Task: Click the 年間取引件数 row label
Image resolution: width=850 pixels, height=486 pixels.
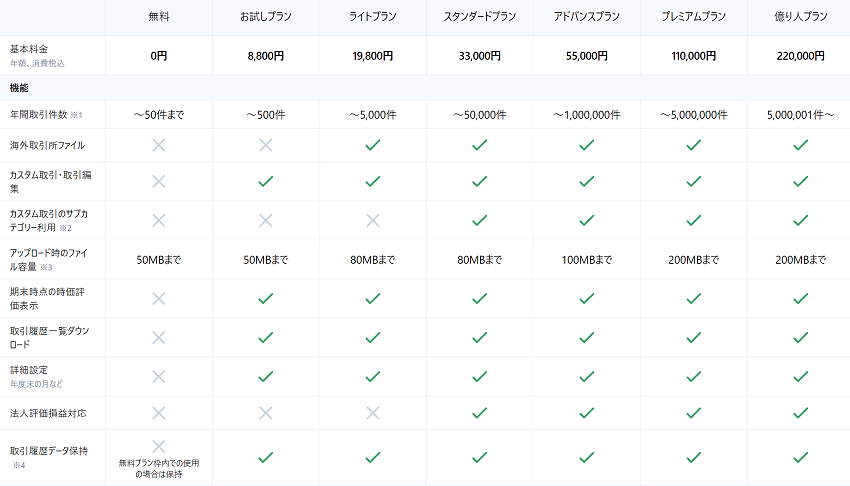Action: [38, 115]
